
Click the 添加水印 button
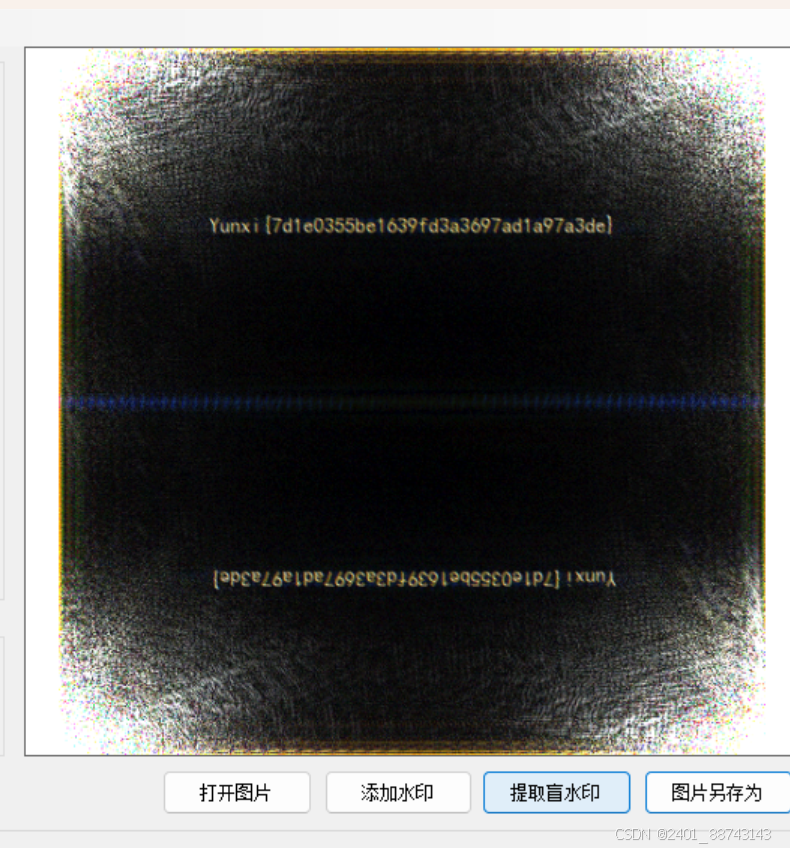(x=398, y=792)
